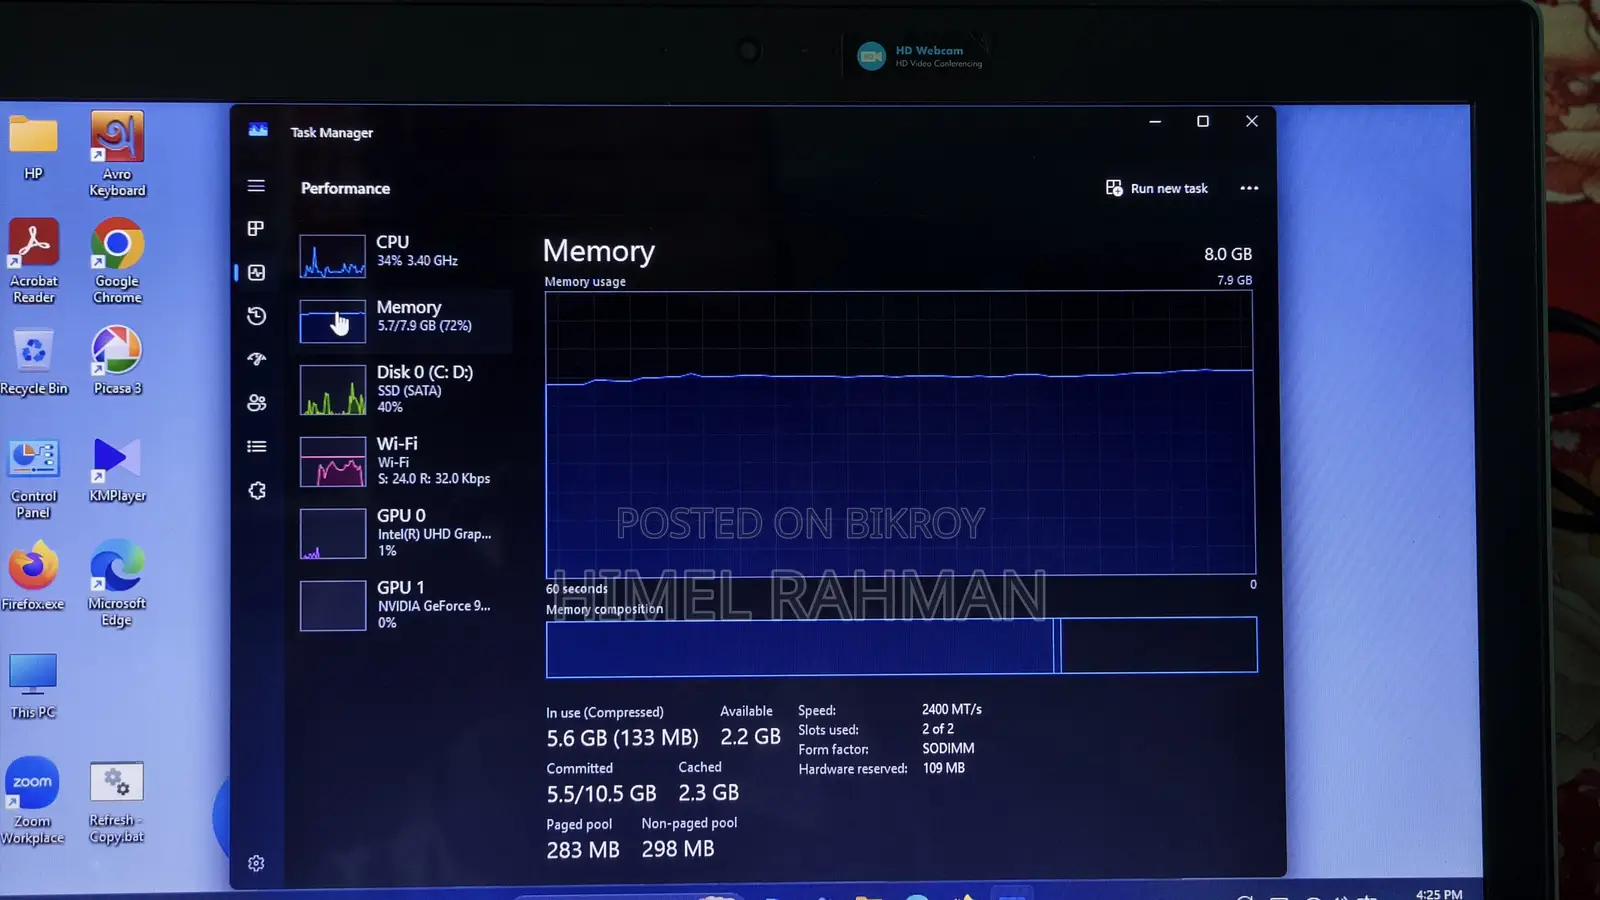The image size is (1600, 900).
Task: Open the Details page sidebar icon
Action: [x=256, y=446]
